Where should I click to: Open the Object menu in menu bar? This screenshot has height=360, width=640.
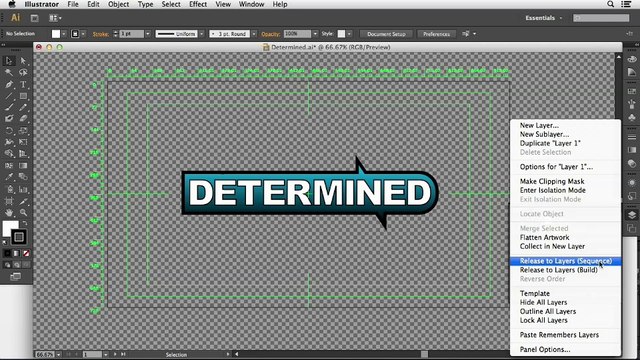coord(118,4)
